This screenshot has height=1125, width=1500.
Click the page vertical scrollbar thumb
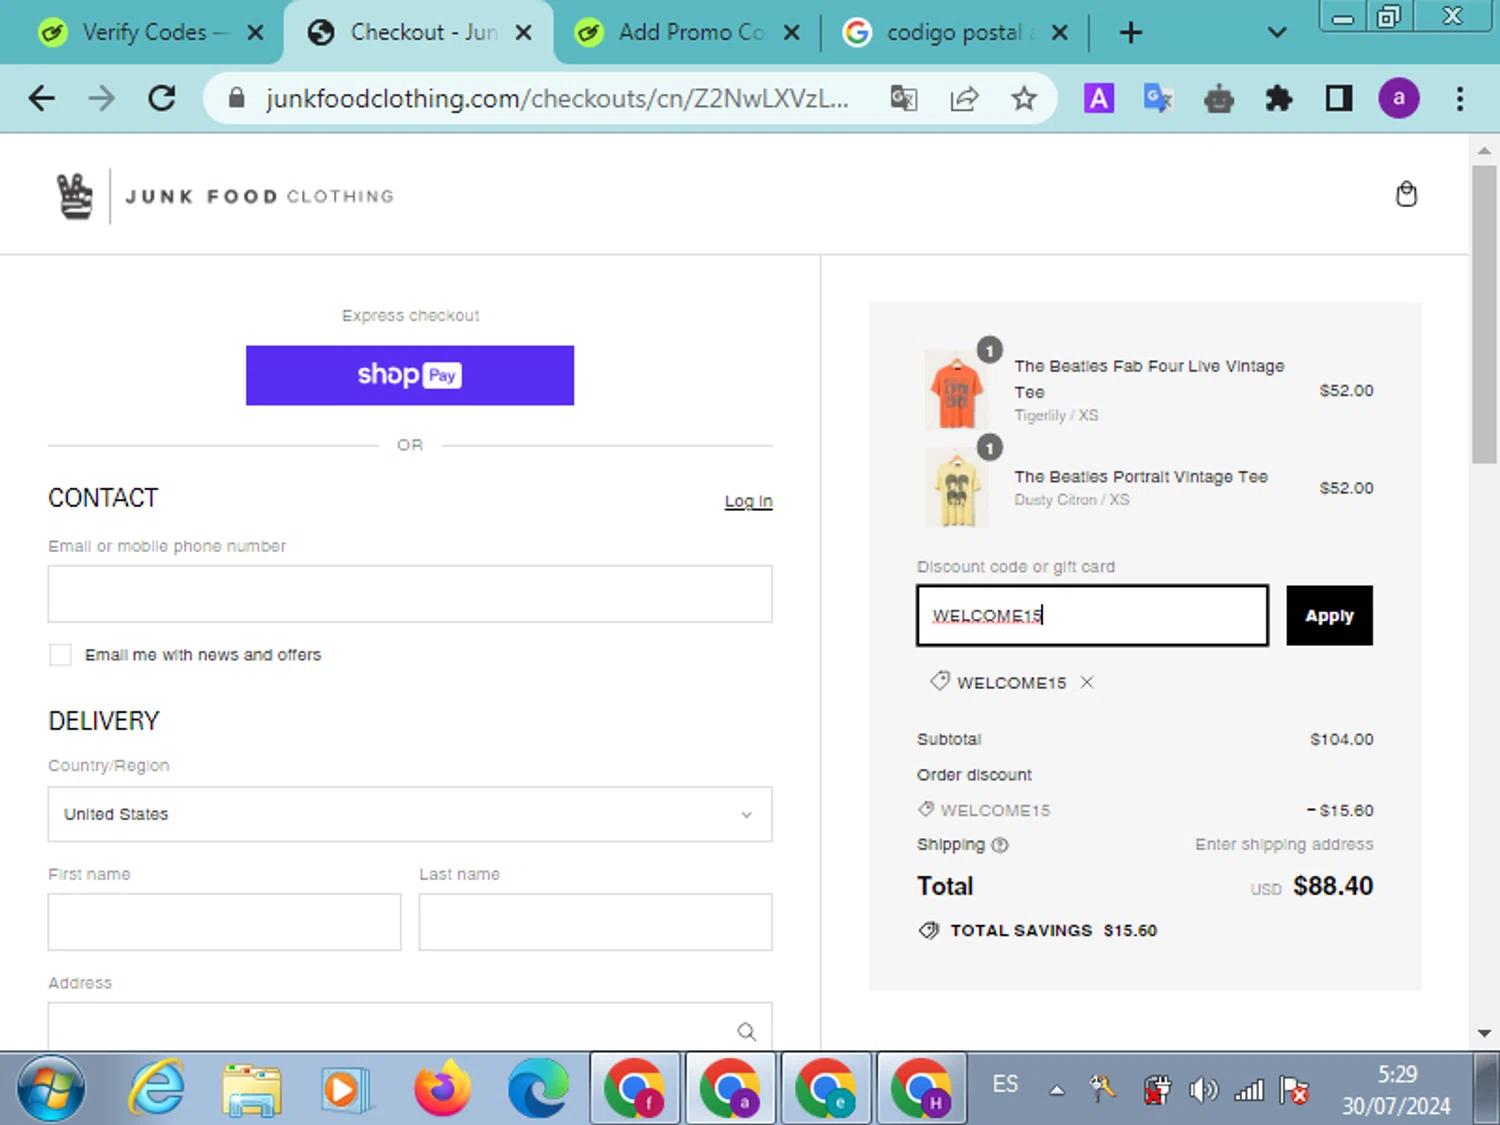[1484, 315]
